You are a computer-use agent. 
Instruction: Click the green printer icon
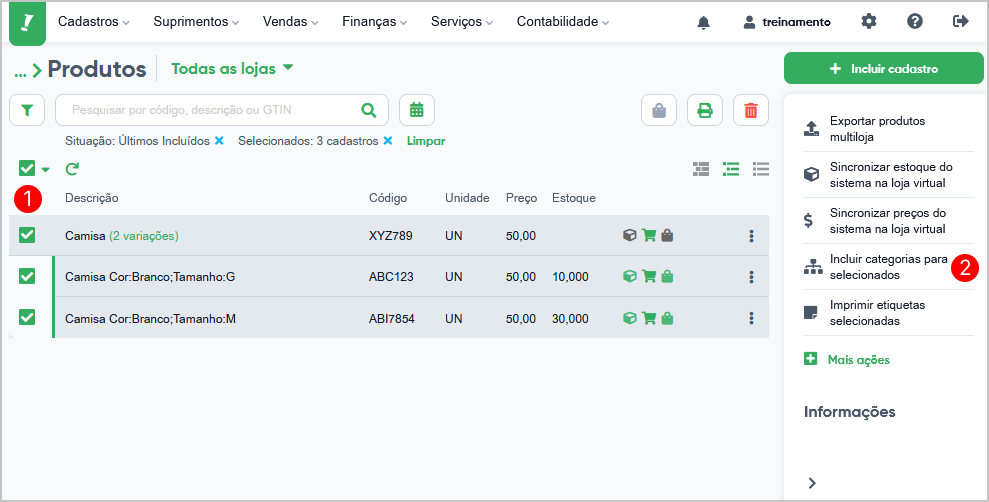click(704, 110)
